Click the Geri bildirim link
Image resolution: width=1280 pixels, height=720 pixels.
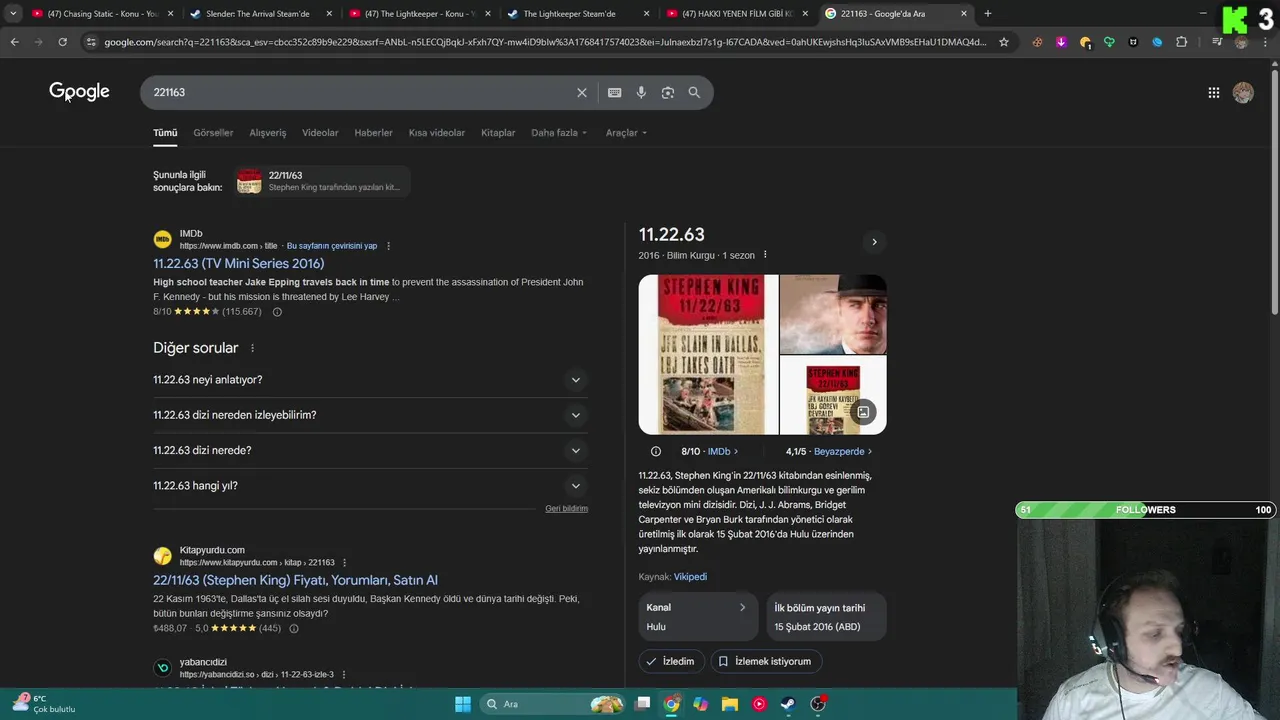coord(566,509)
